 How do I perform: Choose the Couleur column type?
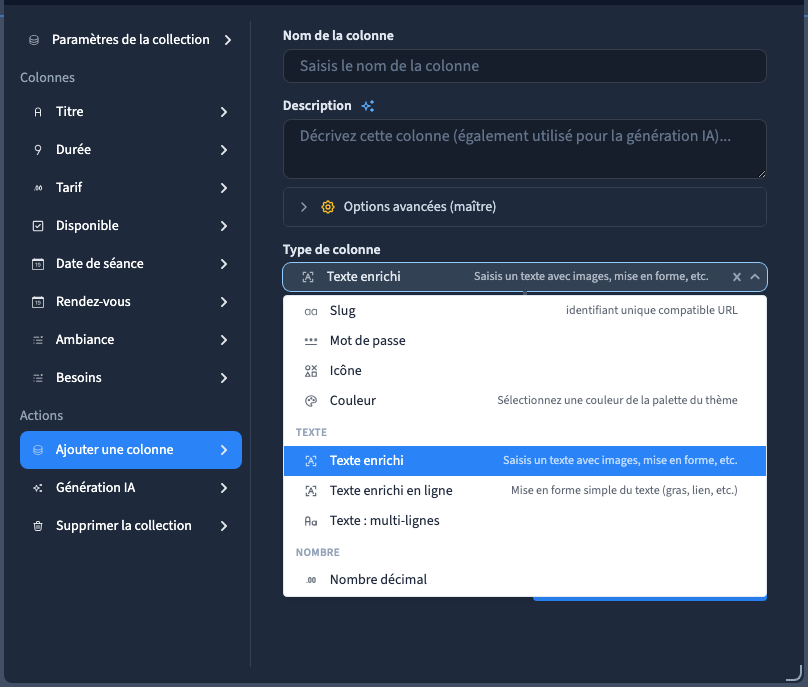point(525,401)
